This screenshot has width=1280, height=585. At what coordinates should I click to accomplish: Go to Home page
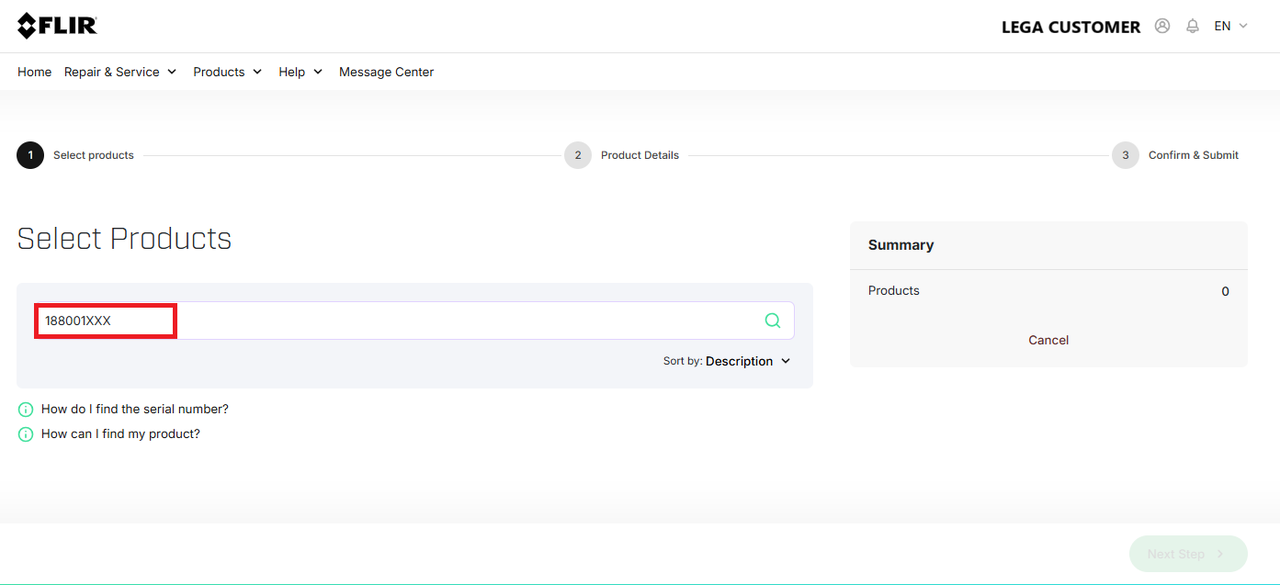coord(34,72)
